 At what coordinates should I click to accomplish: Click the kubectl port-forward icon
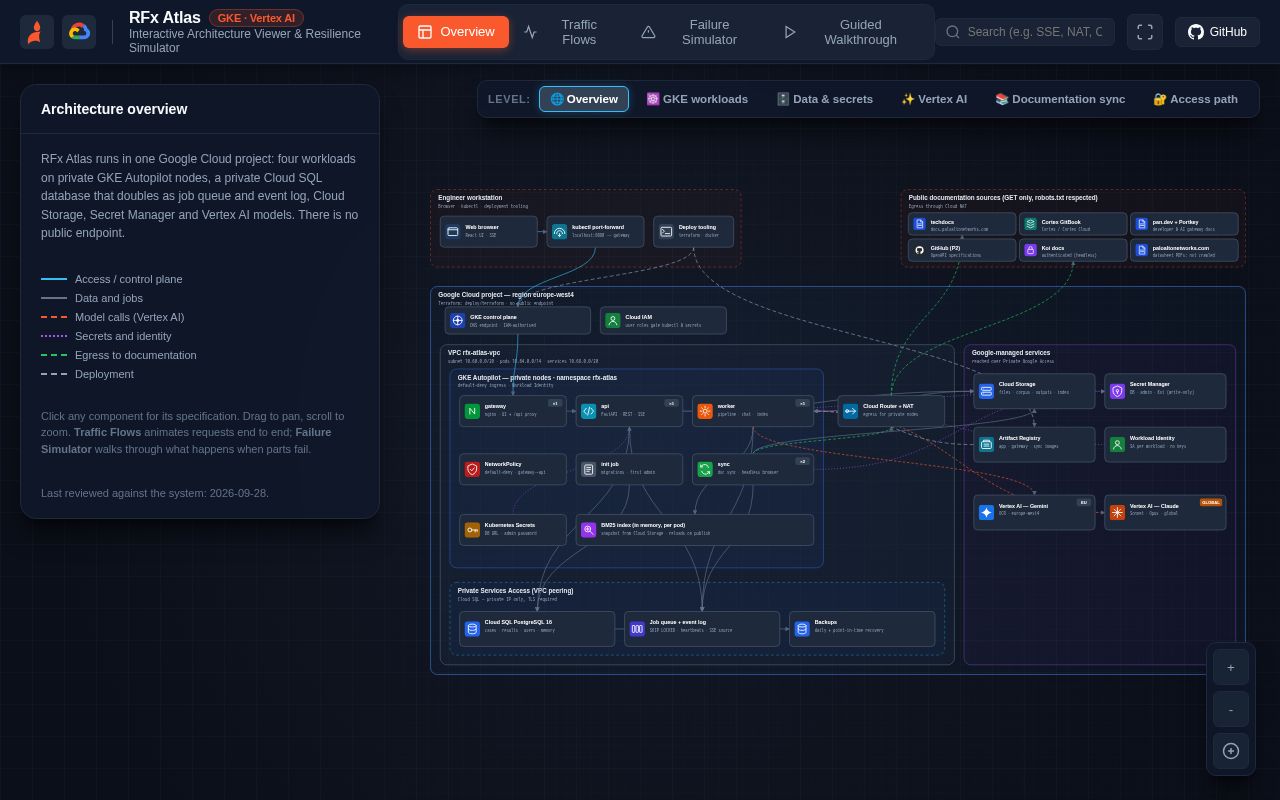point(559,232)
